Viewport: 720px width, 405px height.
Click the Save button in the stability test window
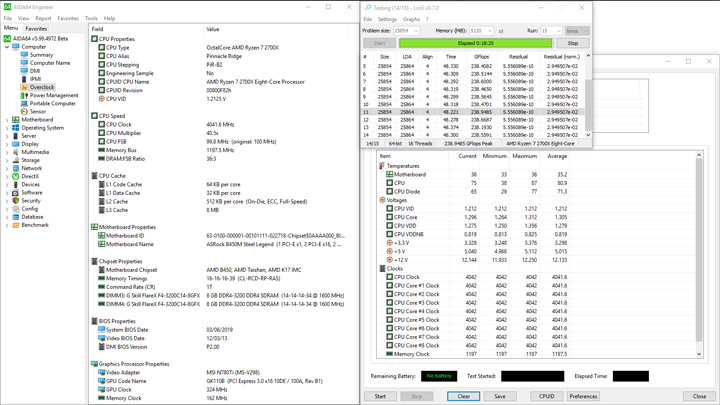(500, 396)
